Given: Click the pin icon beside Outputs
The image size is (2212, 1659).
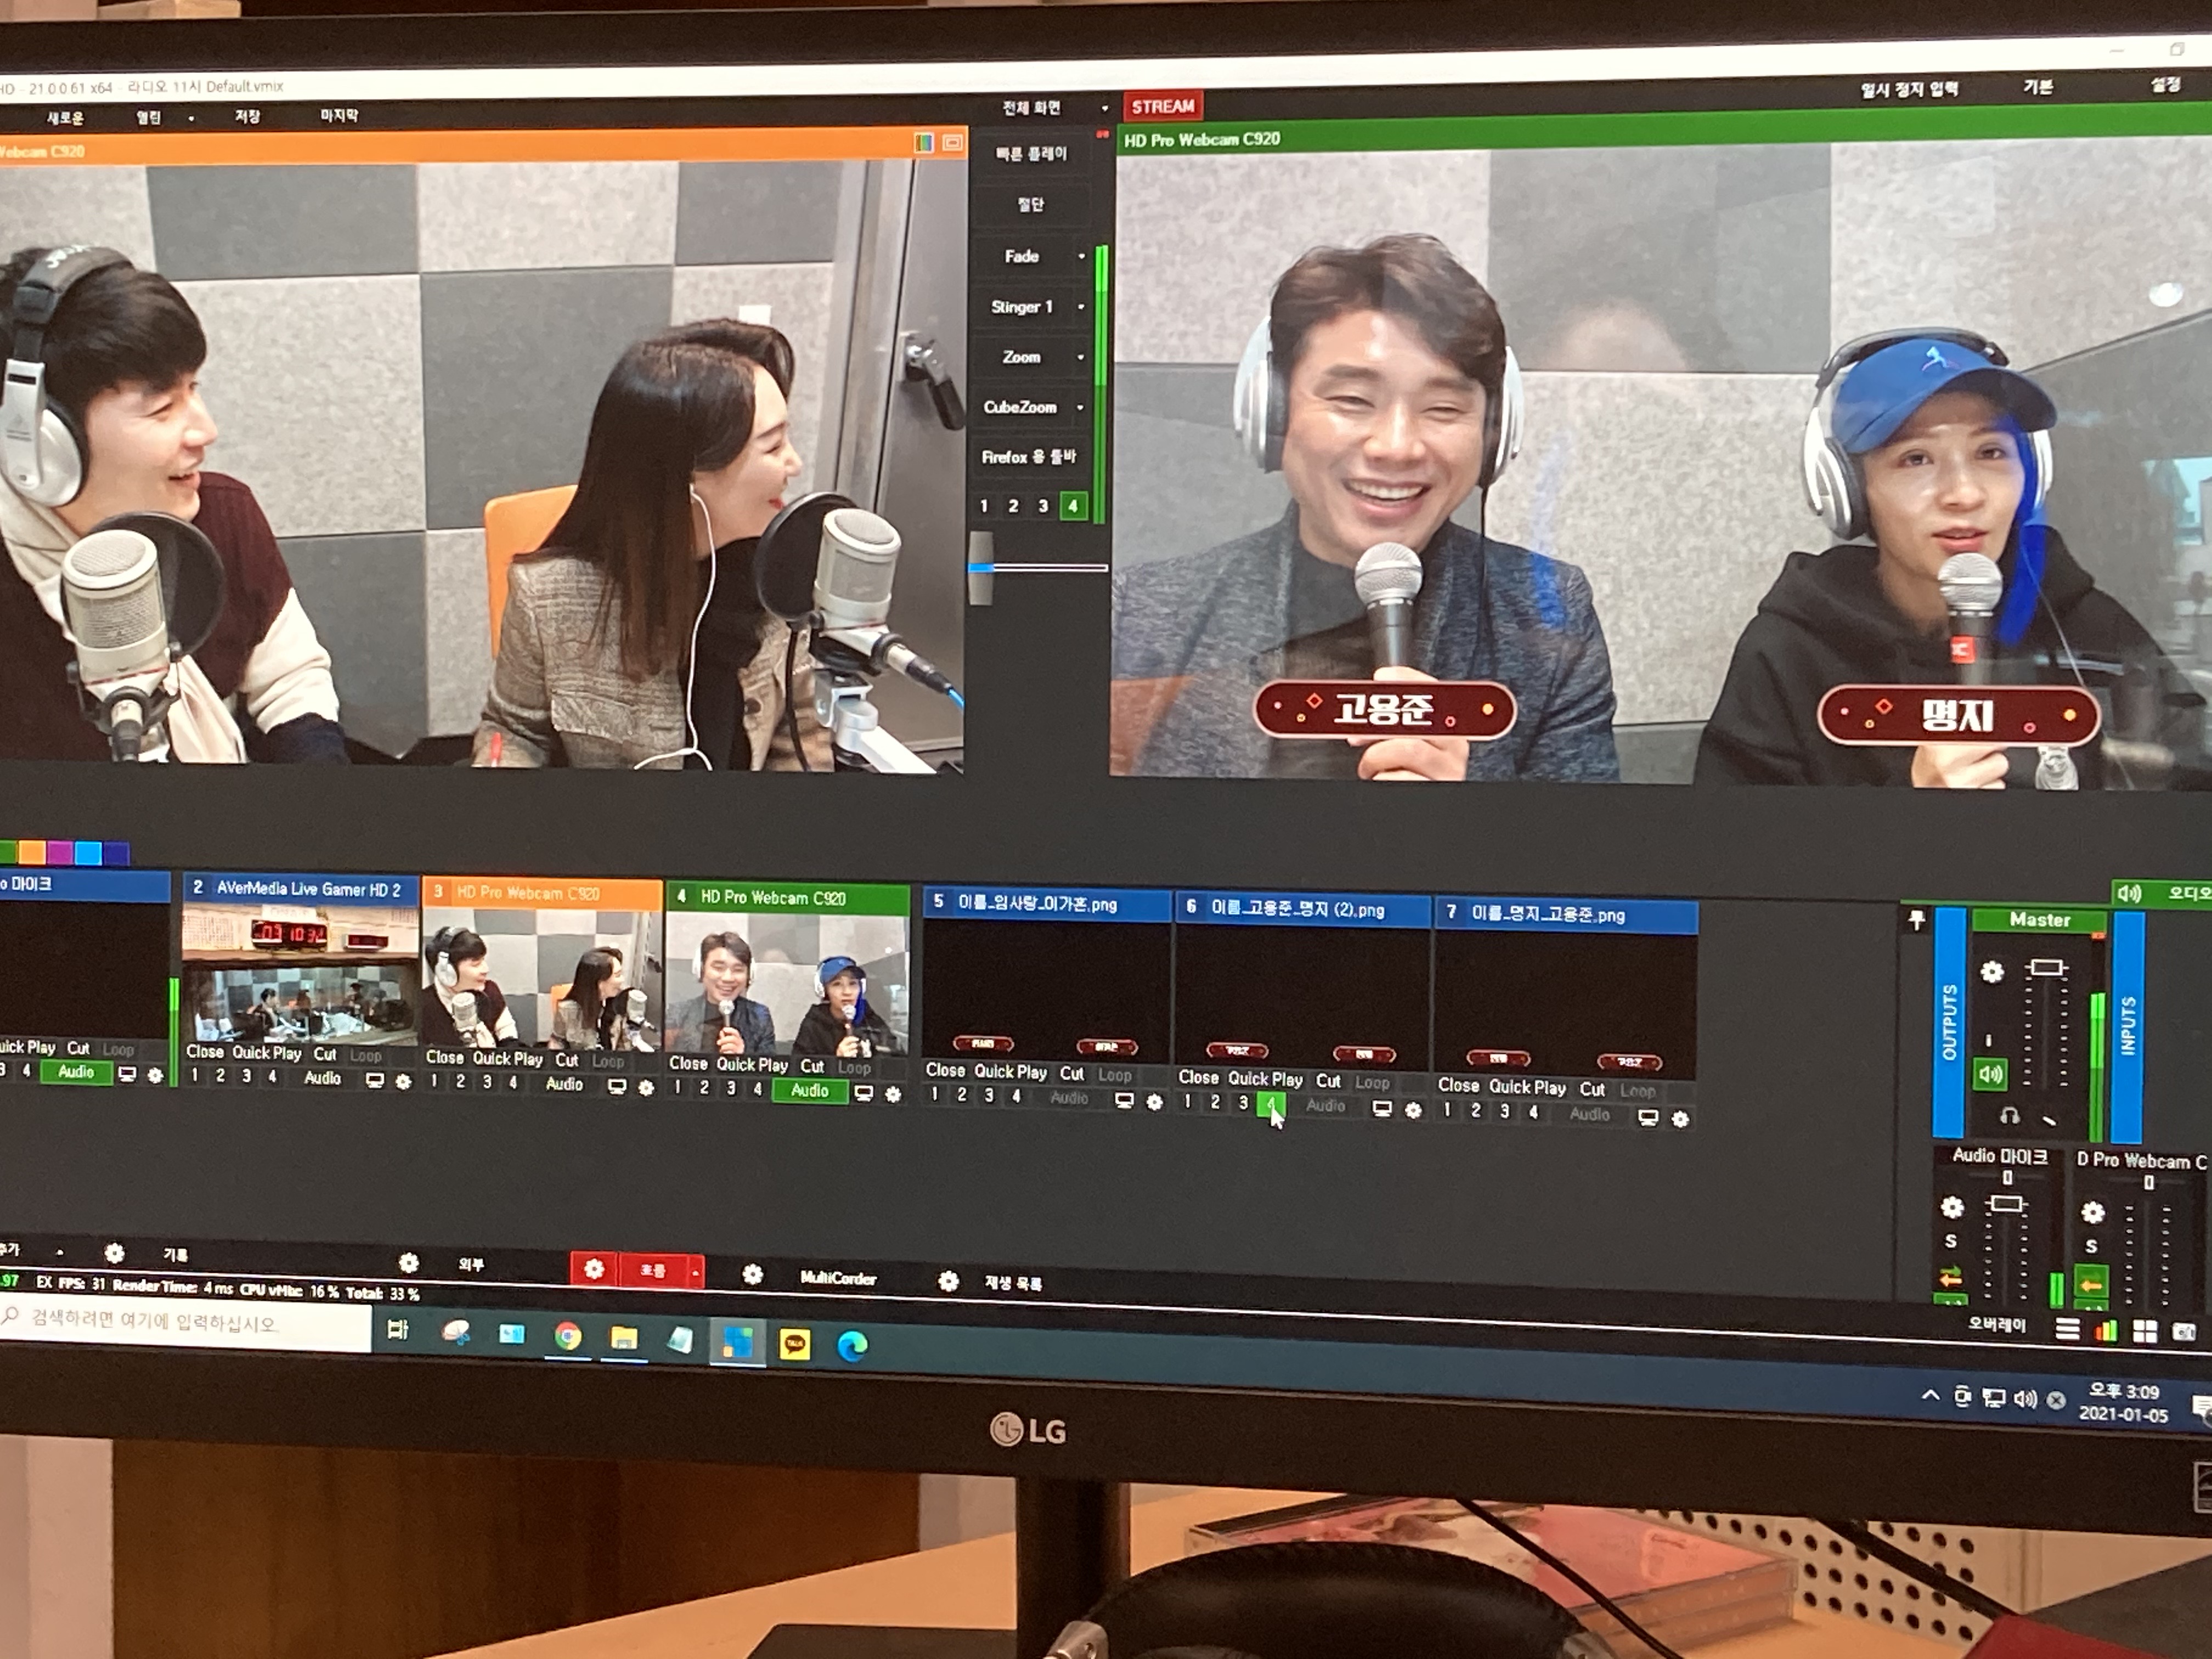Looking at the screenshot, I should [1916, 920].
